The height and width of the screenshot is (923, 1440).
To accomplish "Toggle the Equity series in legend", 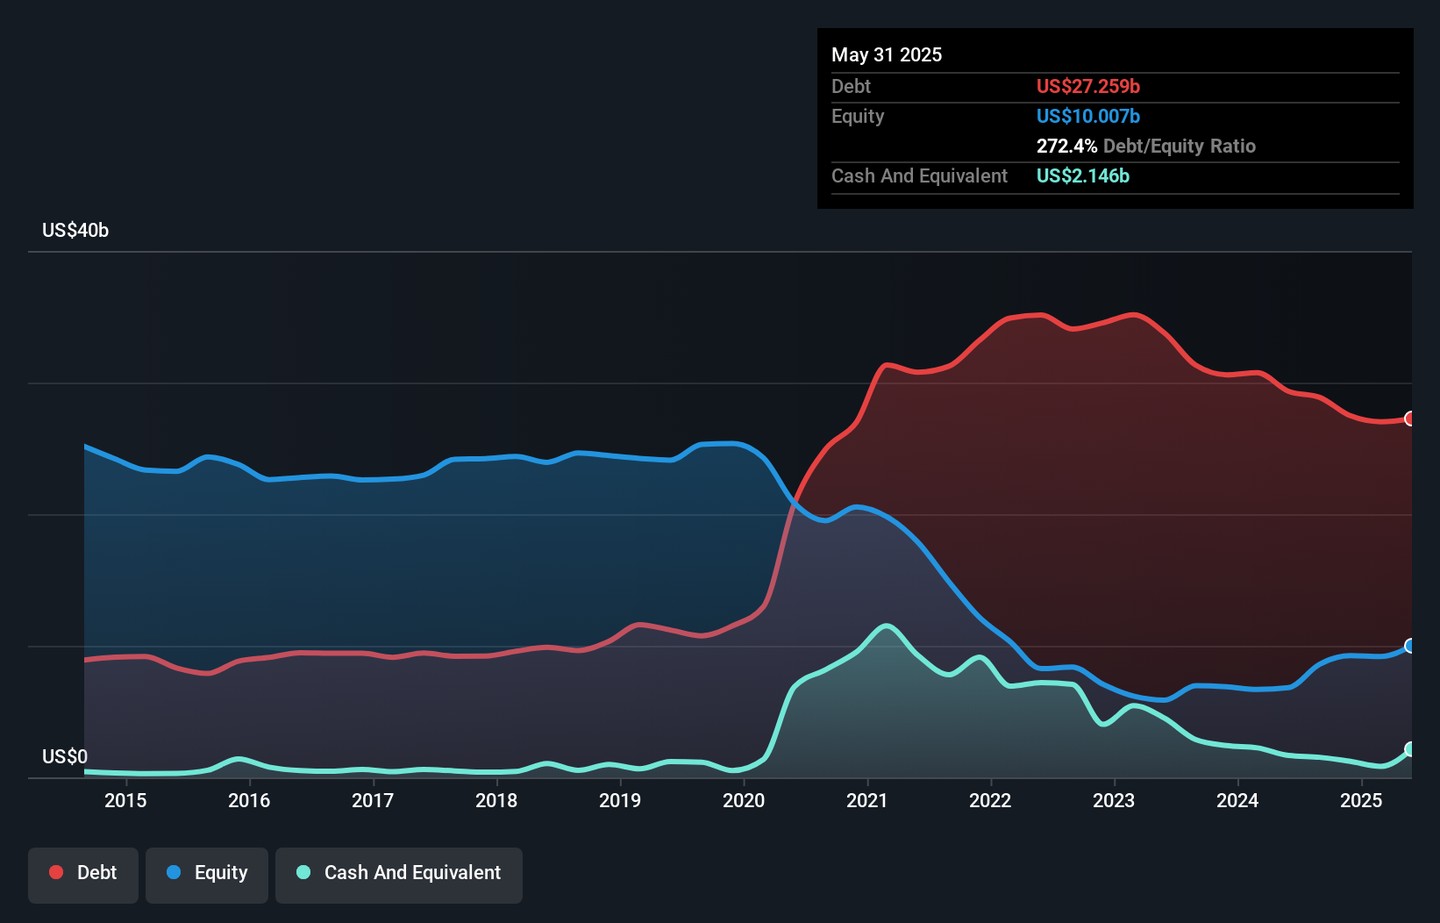I will (x=207, y=873).
